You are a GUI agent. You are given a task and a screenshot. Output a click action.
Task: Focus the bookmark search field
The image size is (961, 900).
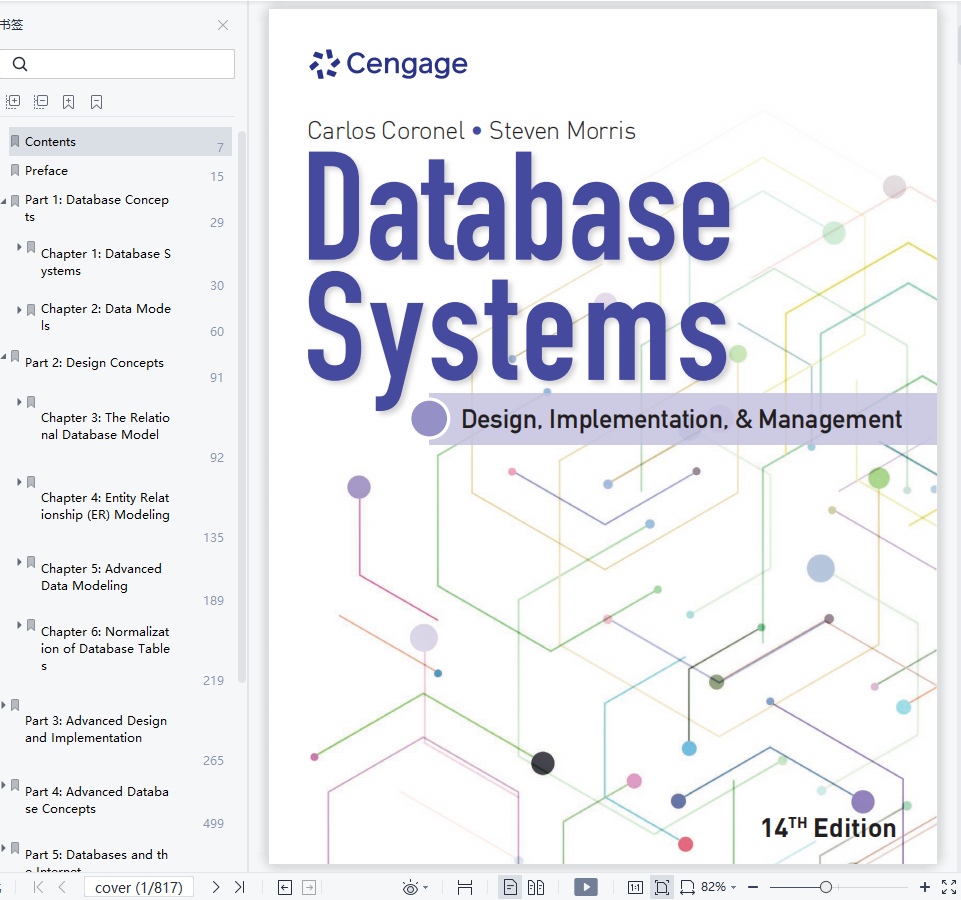[x=117, y=64]
